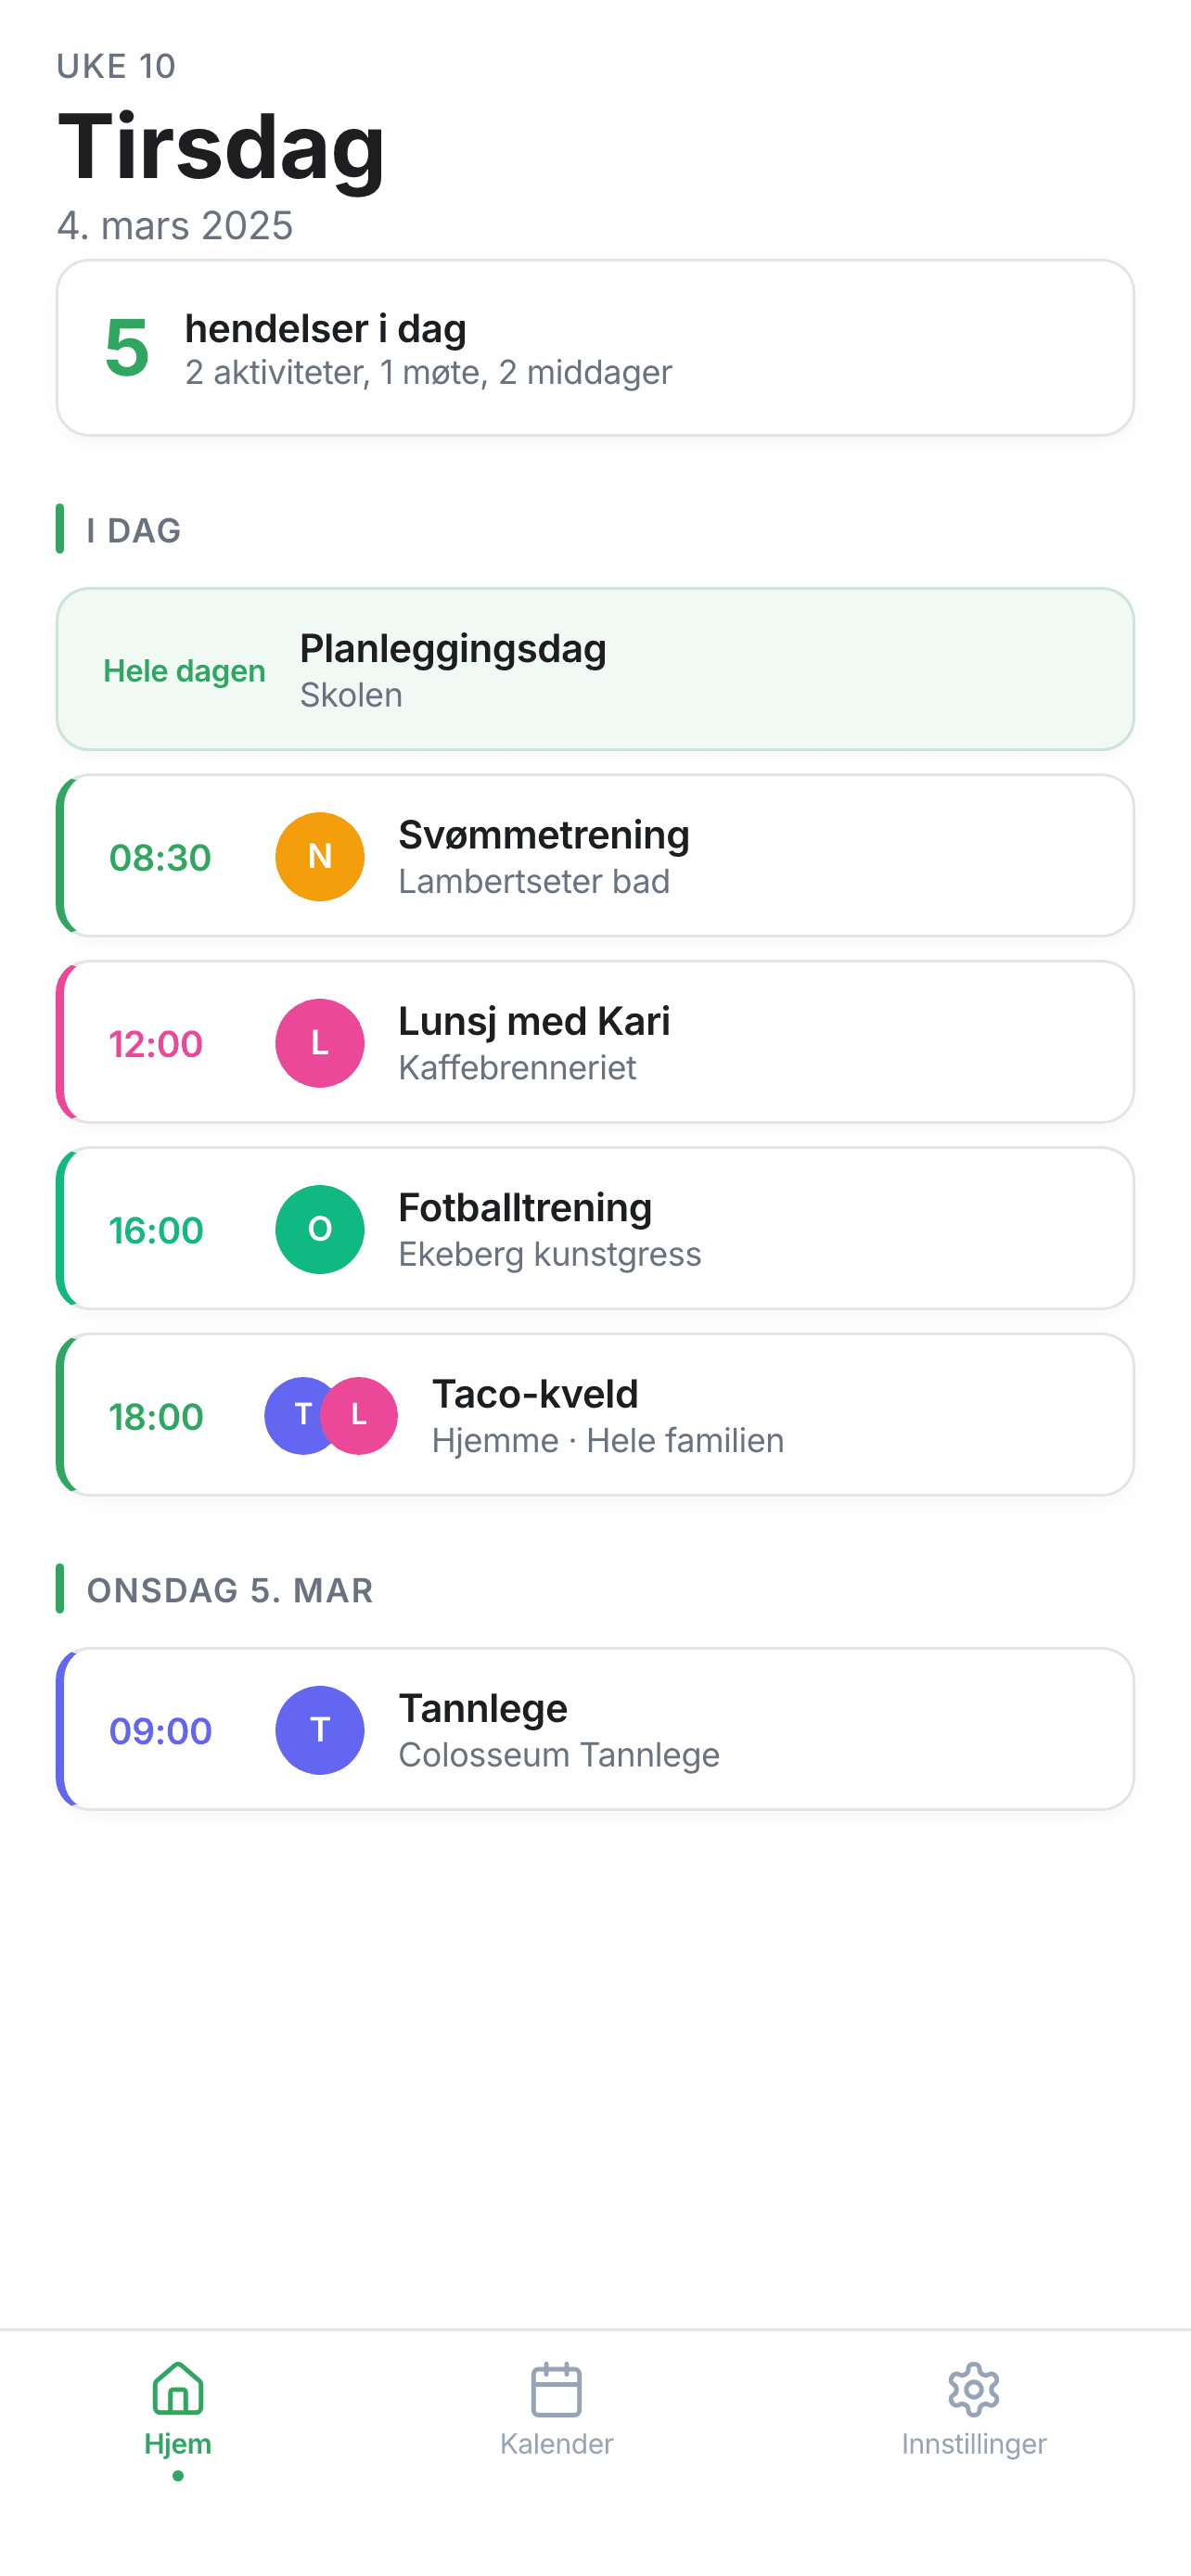Select the Svømmetrening event card

click(x=595, y=857)
